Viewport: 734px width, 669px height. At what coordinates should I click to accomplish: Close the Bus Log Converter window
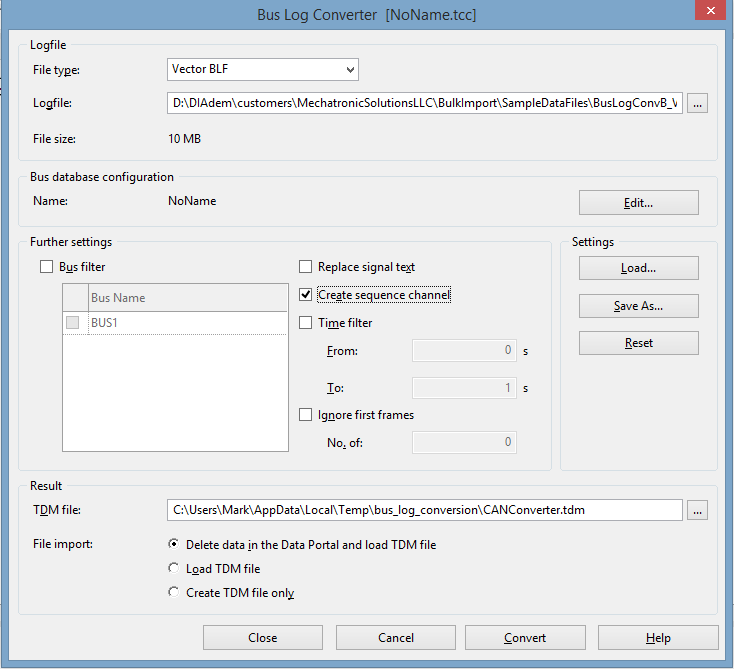[709, 10]
